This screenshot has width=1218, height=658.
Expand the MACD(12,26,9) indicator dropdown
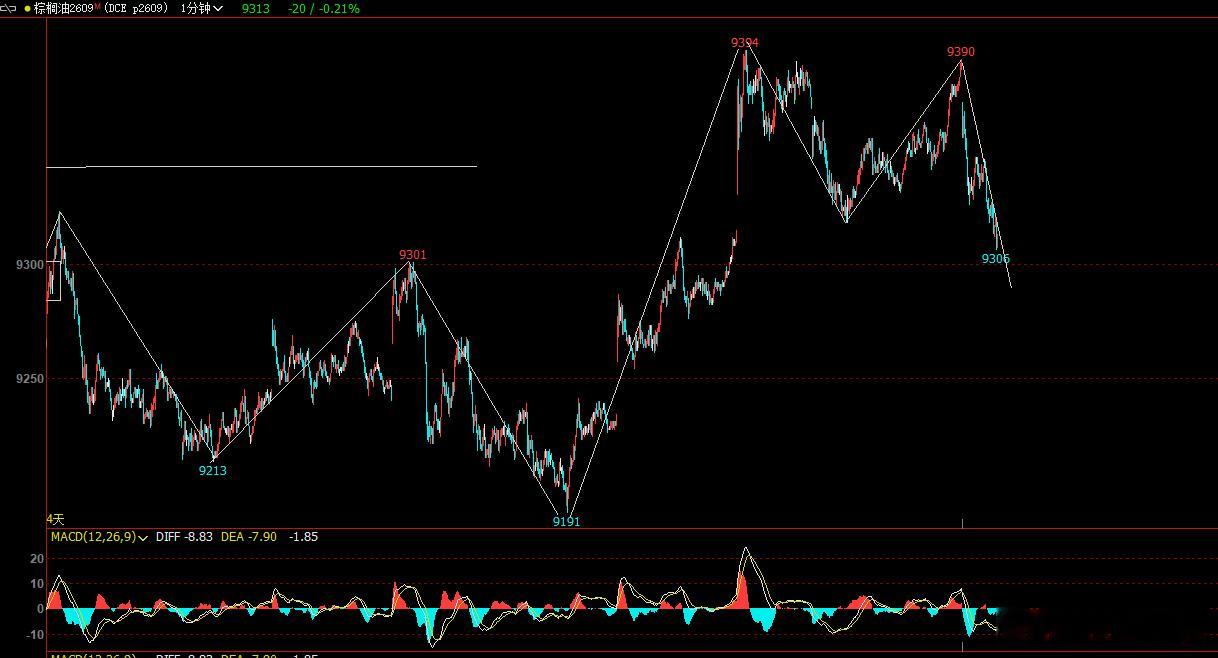[144, 538]
